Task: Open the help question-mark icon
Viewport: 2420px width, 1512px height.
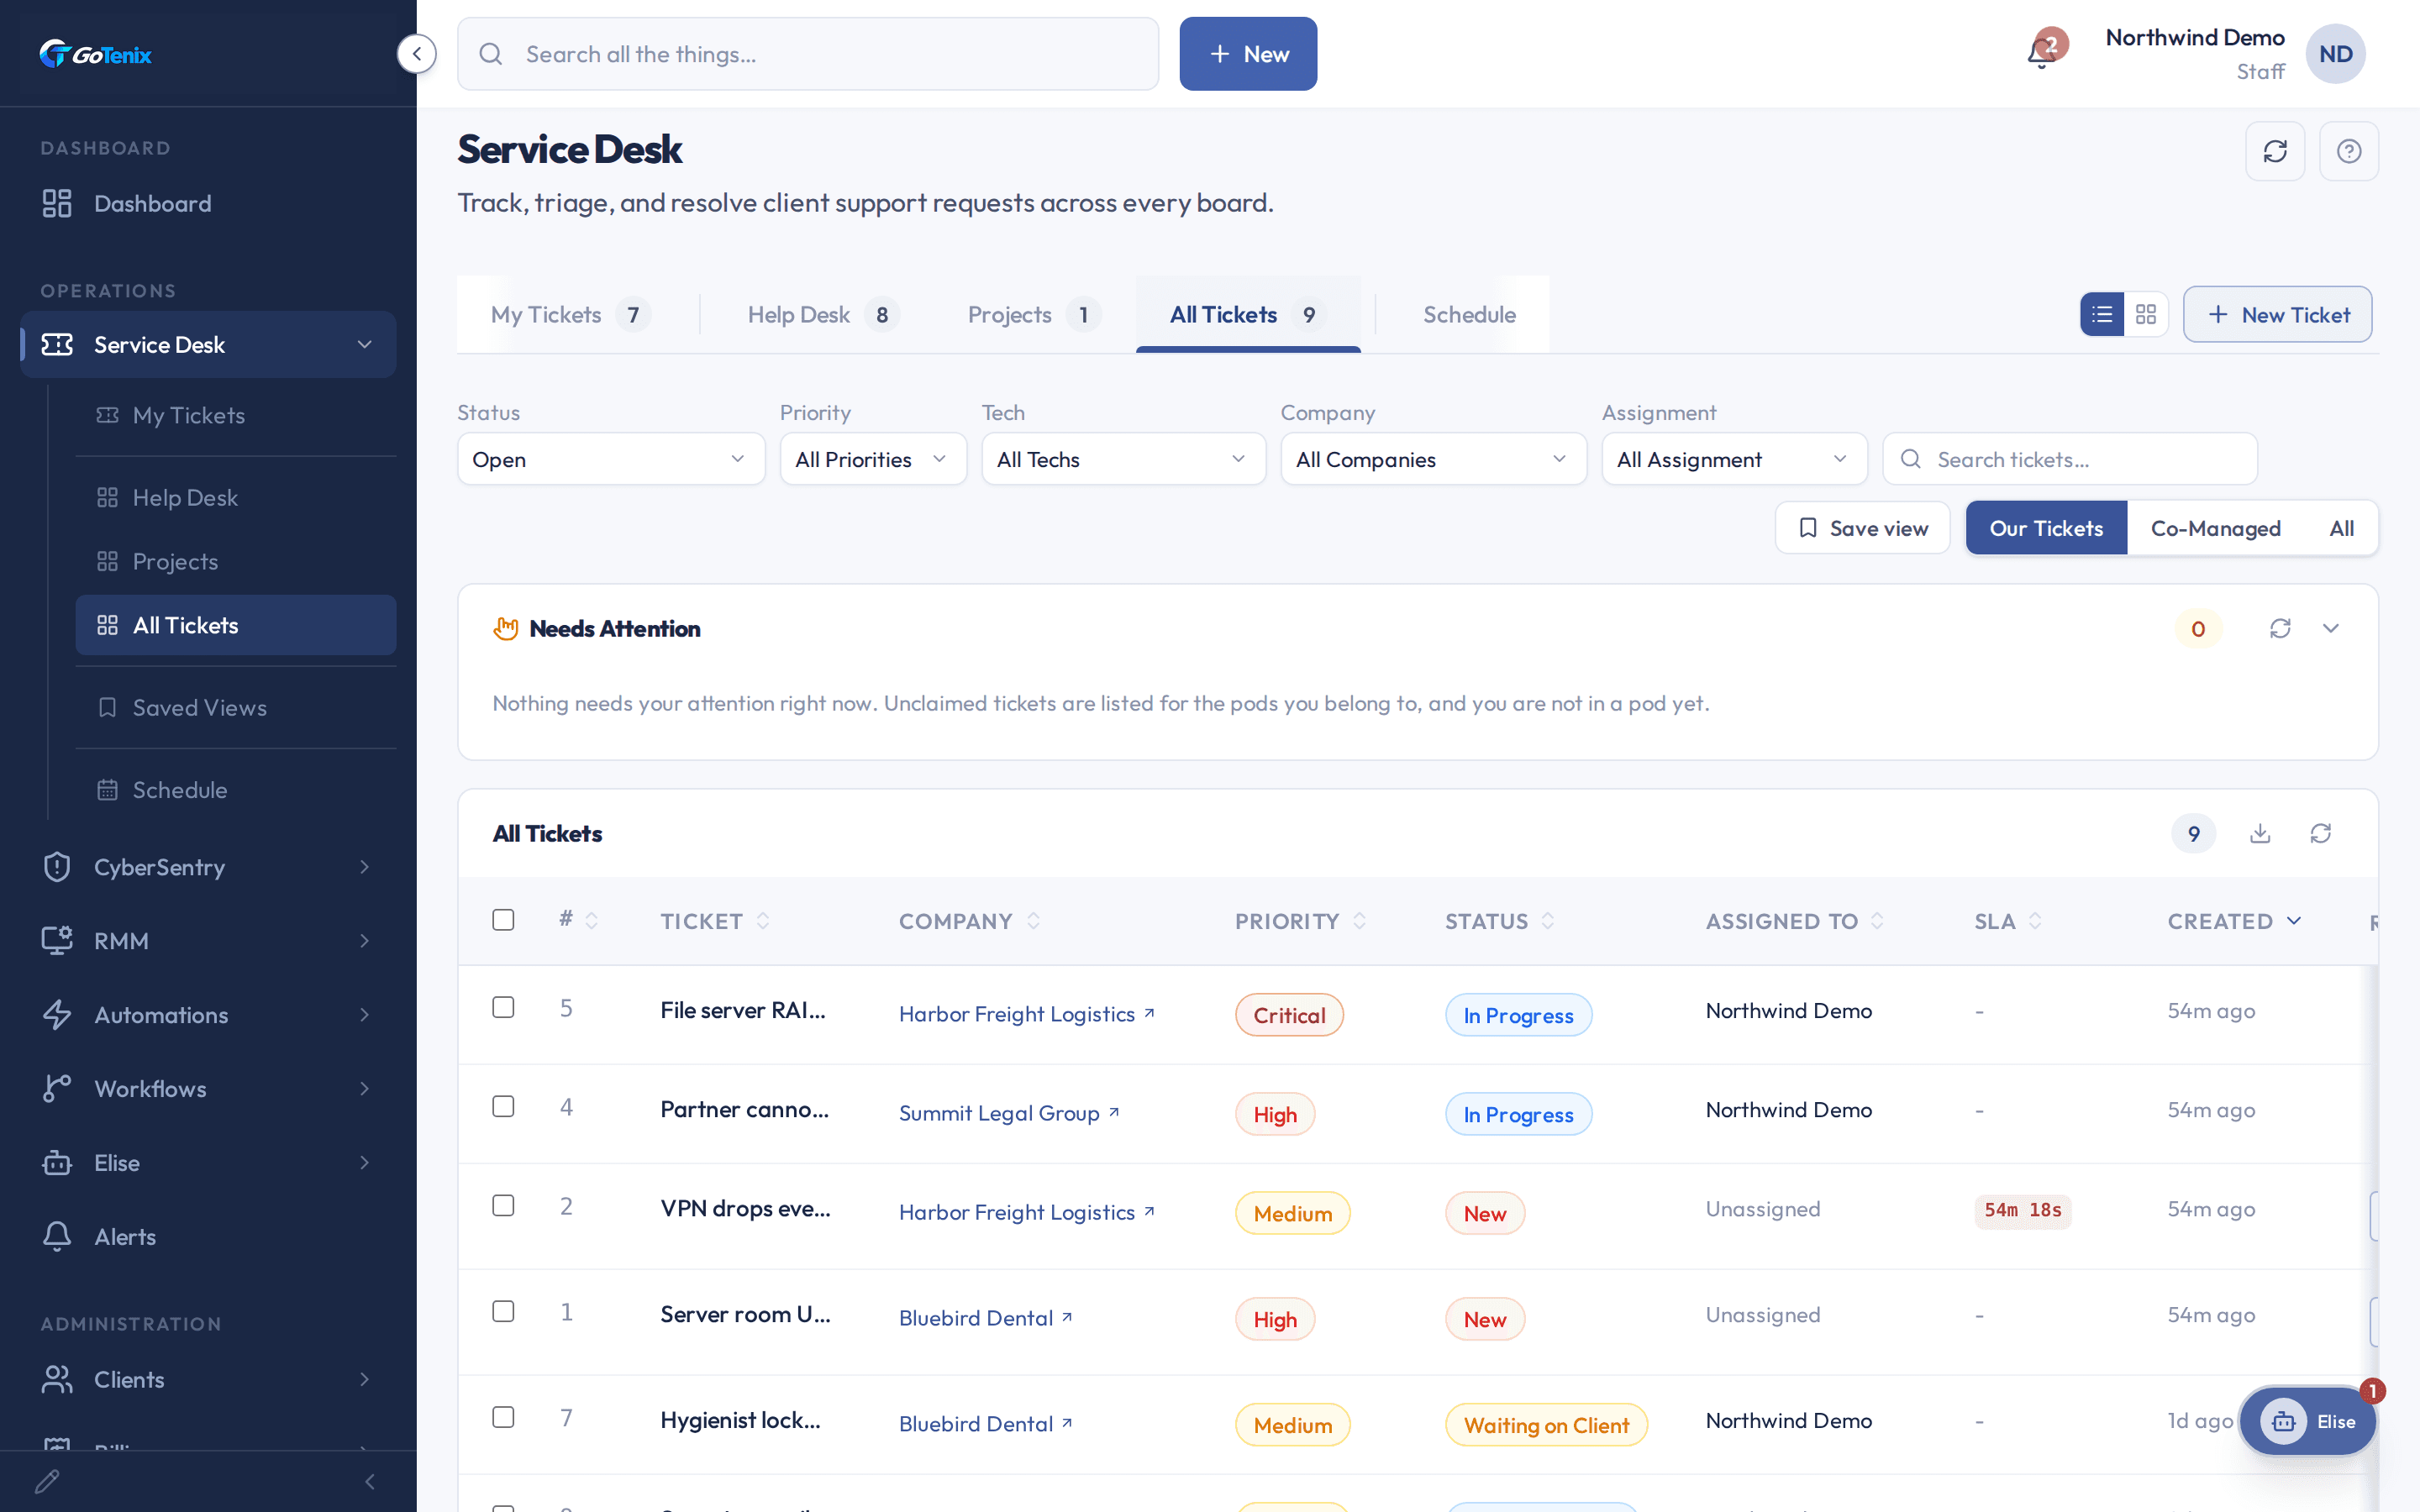Action: (x=2348, y=151)
